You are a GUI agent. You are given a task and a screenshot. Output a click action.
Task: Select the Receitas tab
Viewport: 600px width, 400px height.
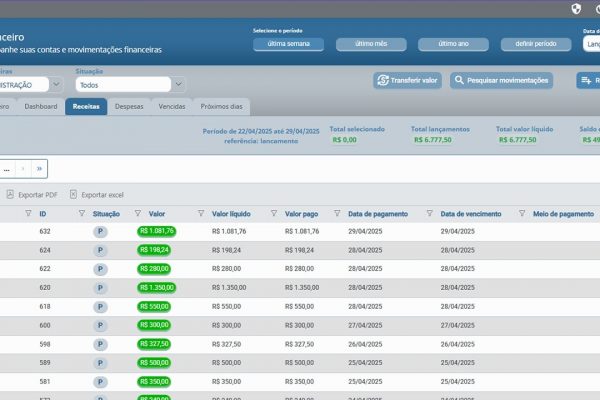[x=86, y=106]
